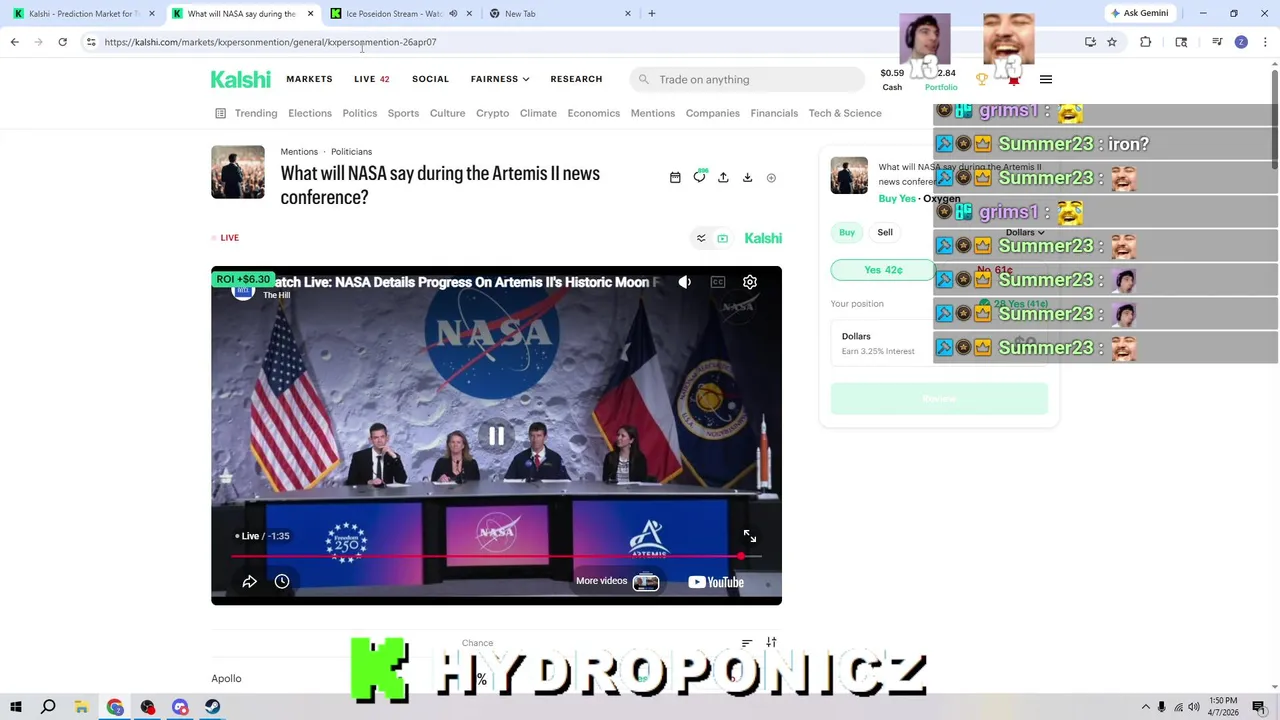
Task: Select the Trending category
Action: [x=256, y=113]
